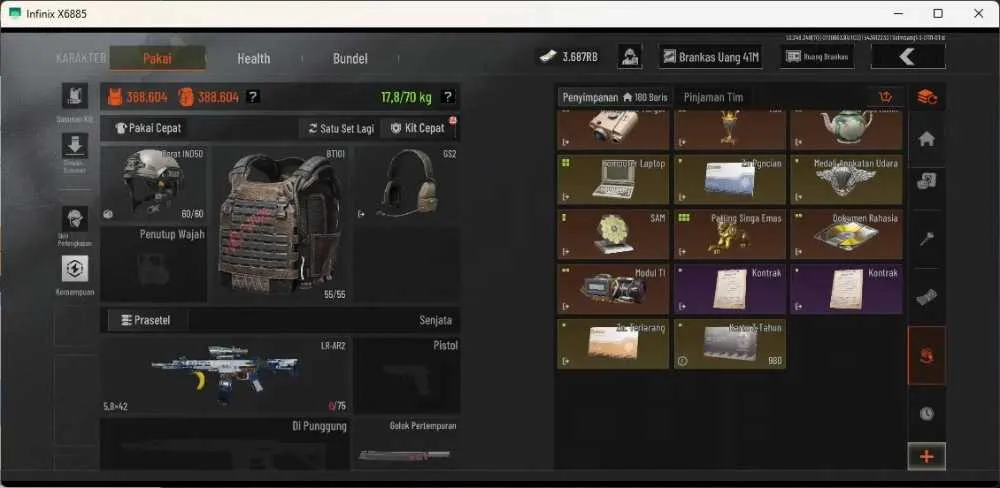The width and height of the screenshot is (1000, 488).
Task: Click the help icon next to weight
Action: tap(448, 97)
